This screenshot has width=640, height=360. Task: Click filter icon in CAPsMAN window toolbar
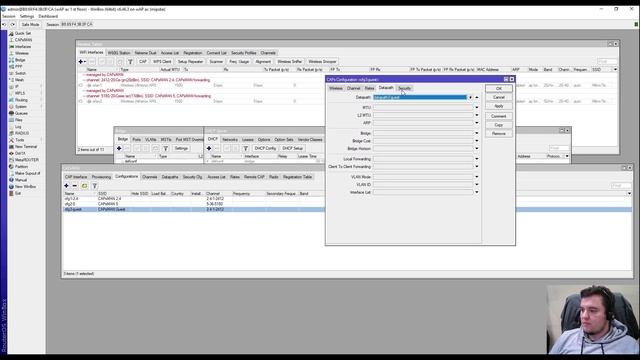pyautogui.click(x=95, y=186)
